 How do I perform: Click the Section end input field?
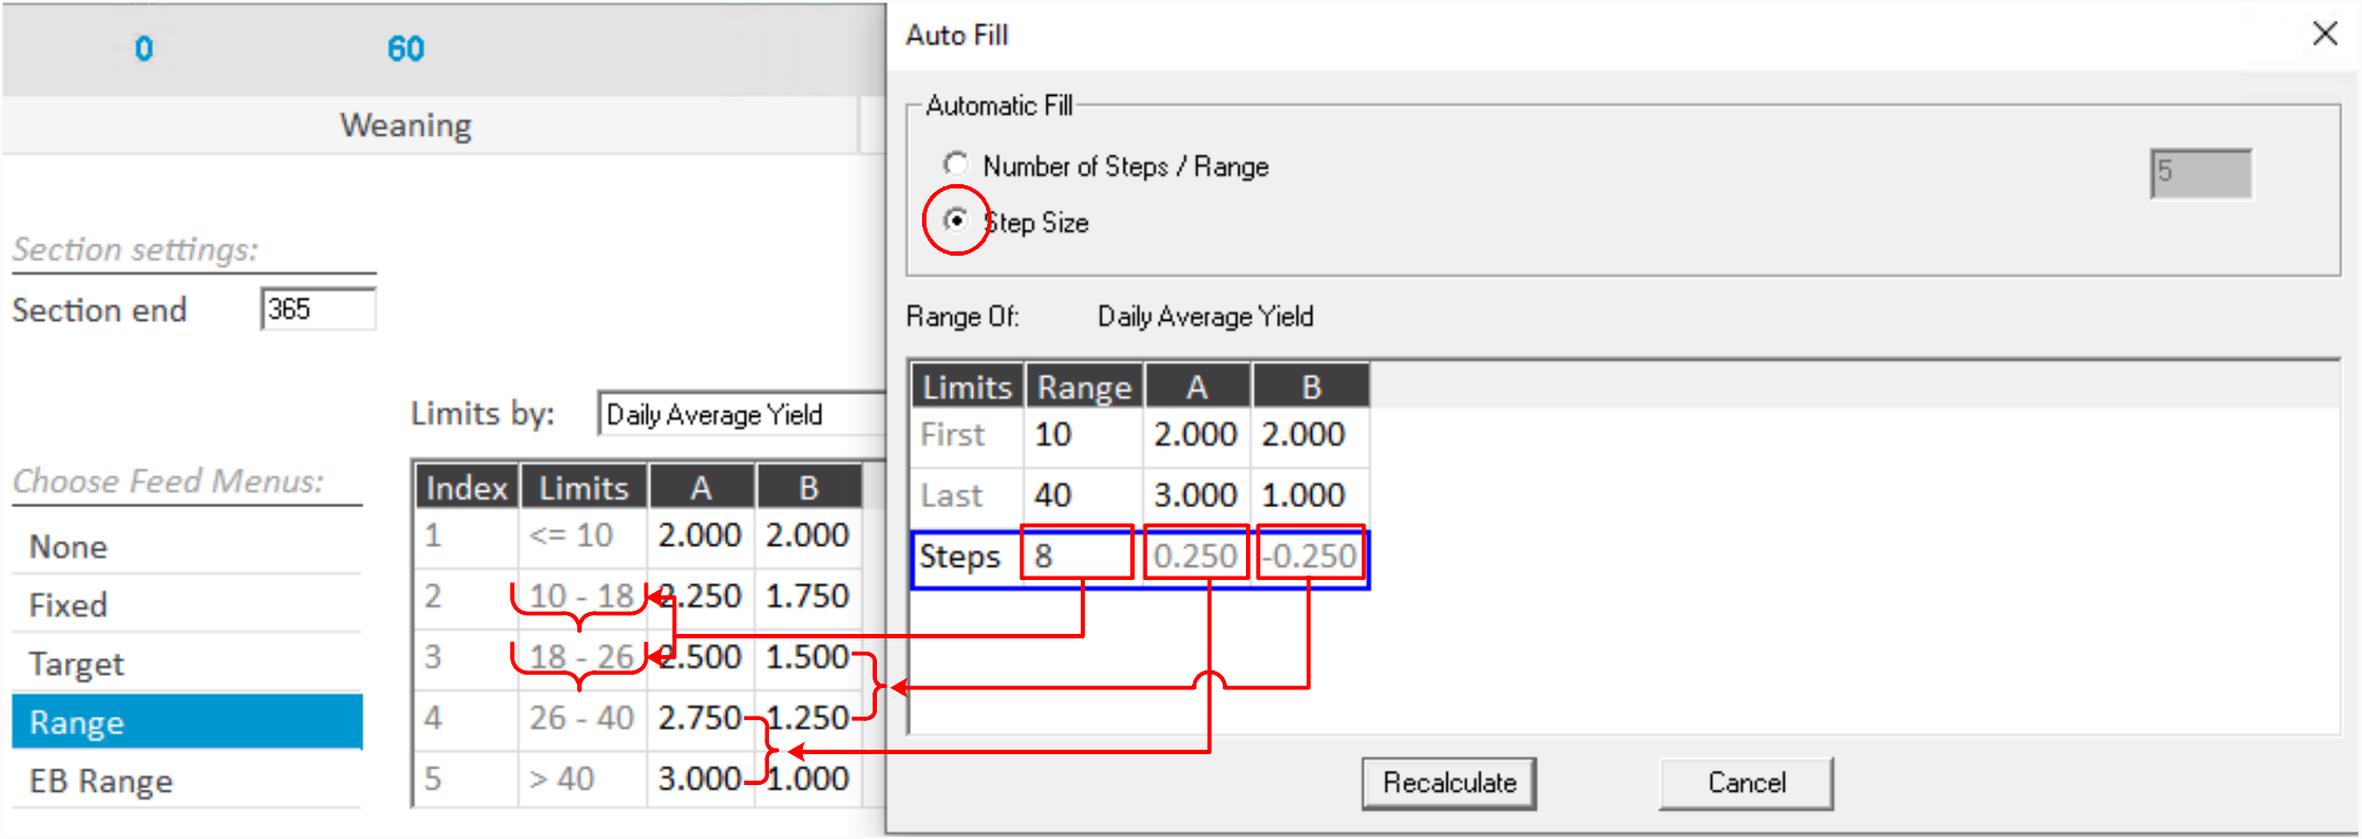(x=317, y=309)
